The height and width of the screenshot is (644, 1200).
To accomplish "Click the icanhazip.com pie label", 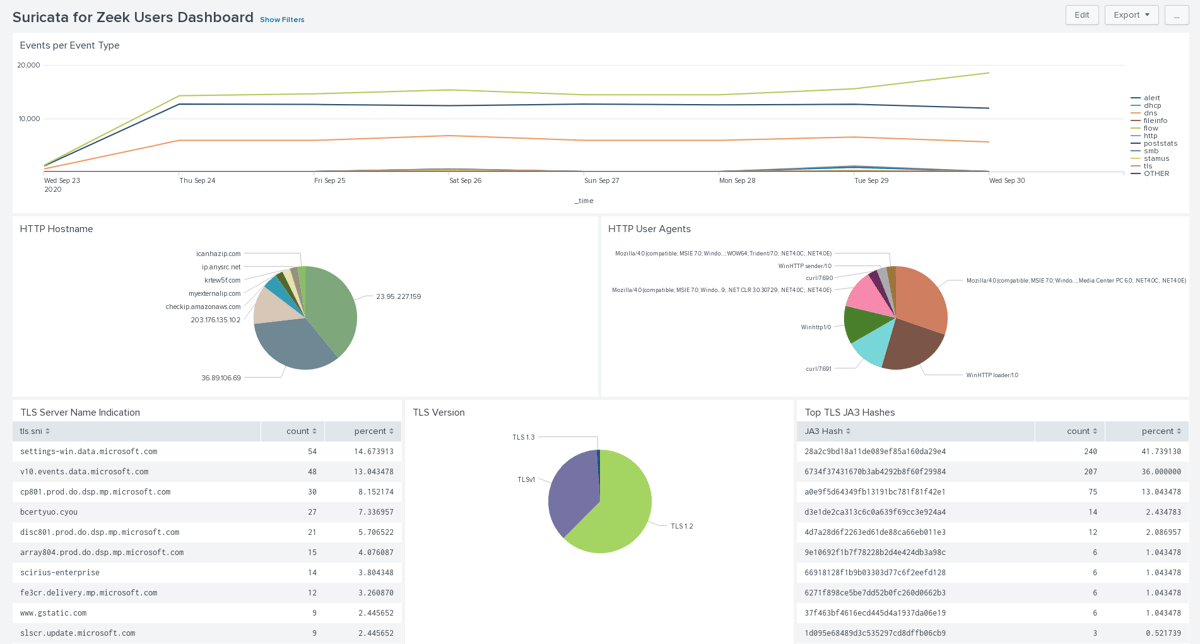I will (218, 254).
